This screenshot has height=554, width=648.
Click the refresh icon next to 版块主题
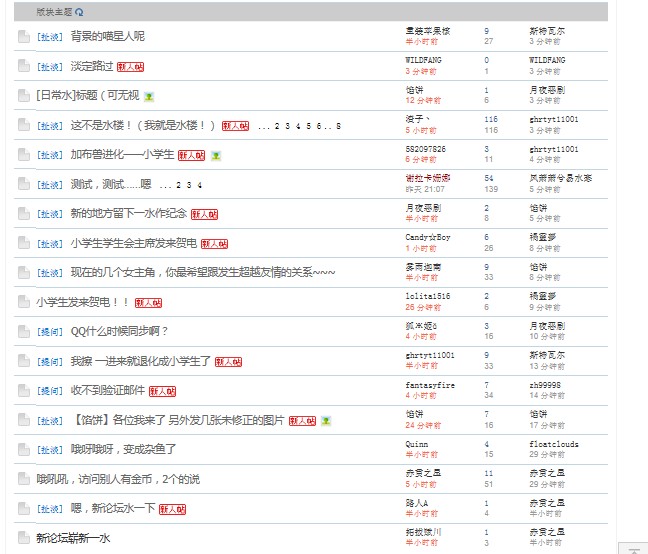[x=79, y=12]
